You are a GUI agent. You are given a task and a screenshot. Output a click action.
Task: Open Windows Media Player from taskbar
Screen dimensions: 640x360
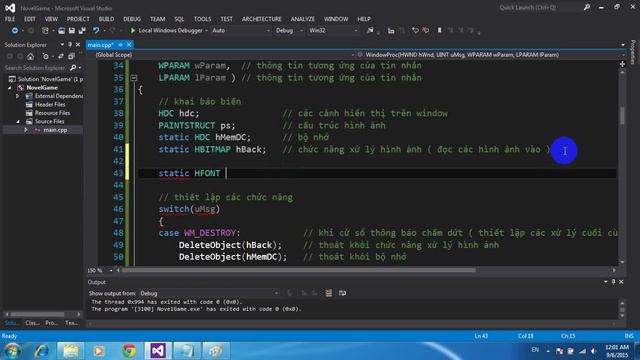(99, 351)
